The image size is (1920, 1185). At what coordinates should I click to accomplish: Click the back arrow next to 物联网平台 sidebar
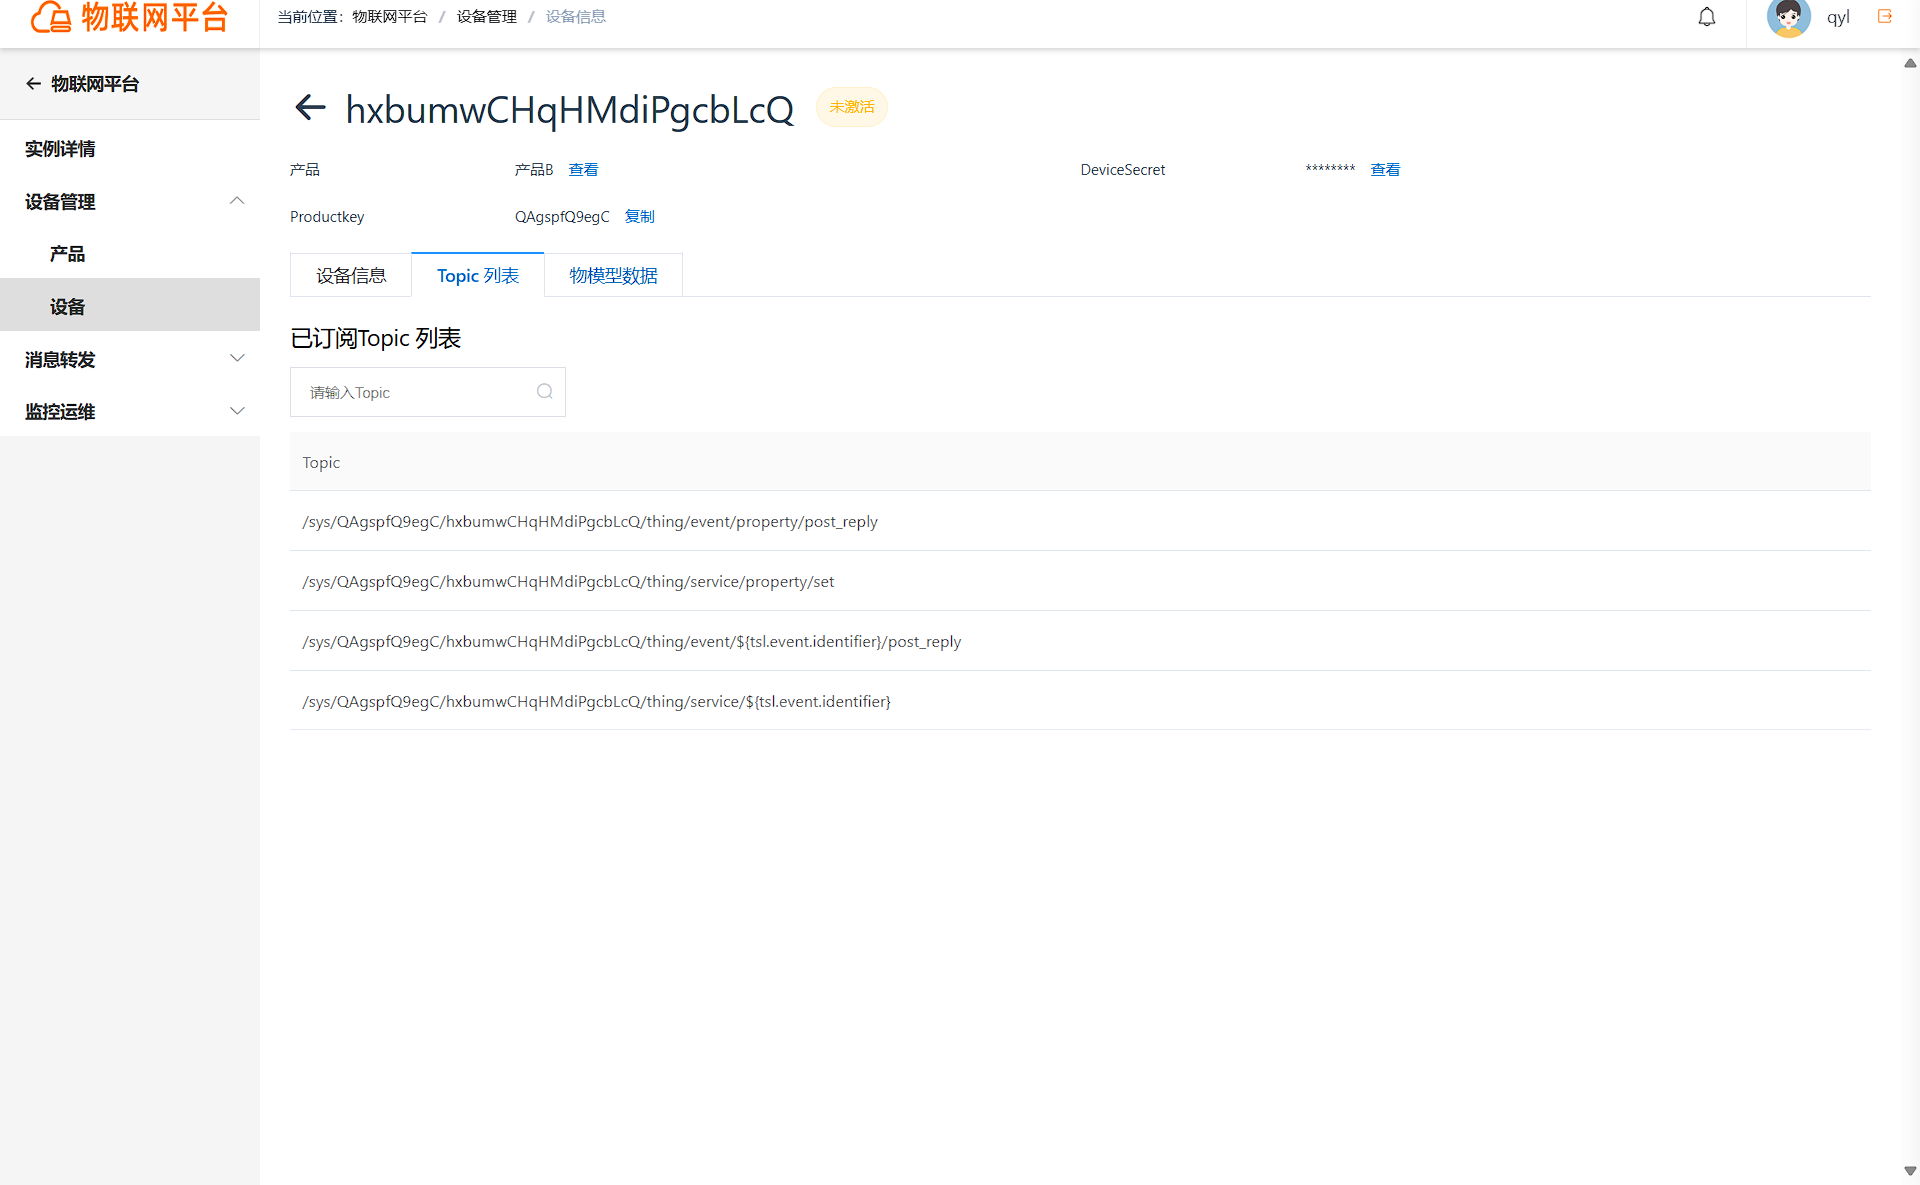coord(34,84)
